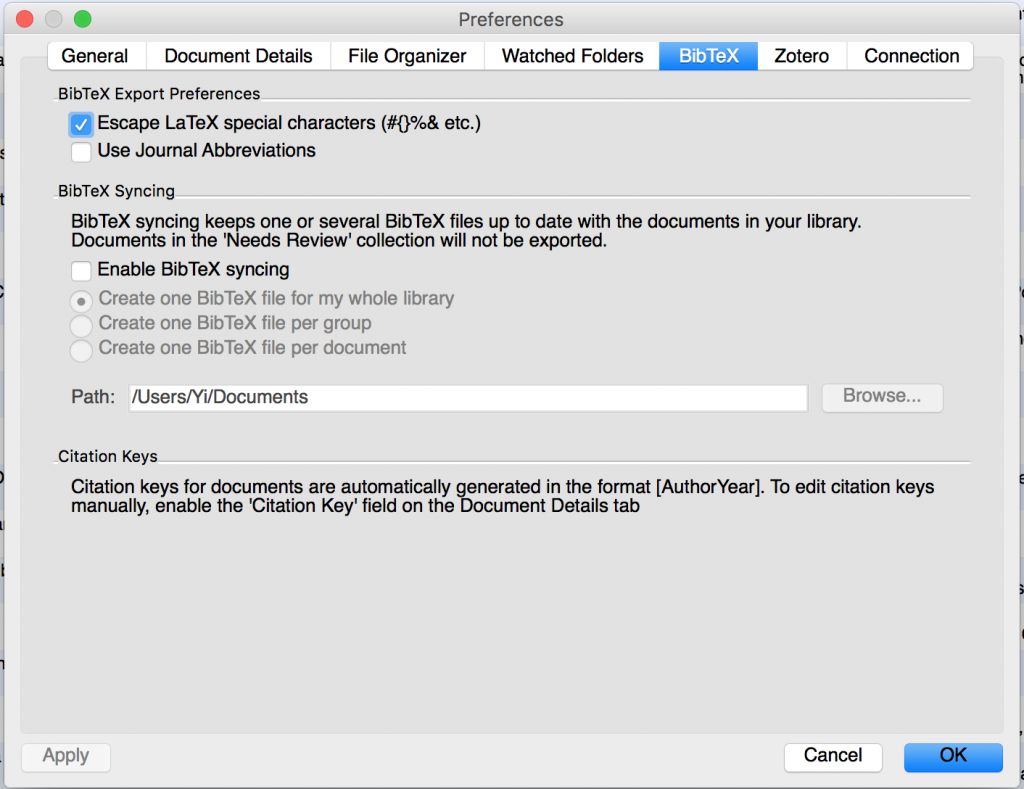Viewport: 1024px width, 789px height.
Task: Switch to the Connection tab
Action: (911, 56)
